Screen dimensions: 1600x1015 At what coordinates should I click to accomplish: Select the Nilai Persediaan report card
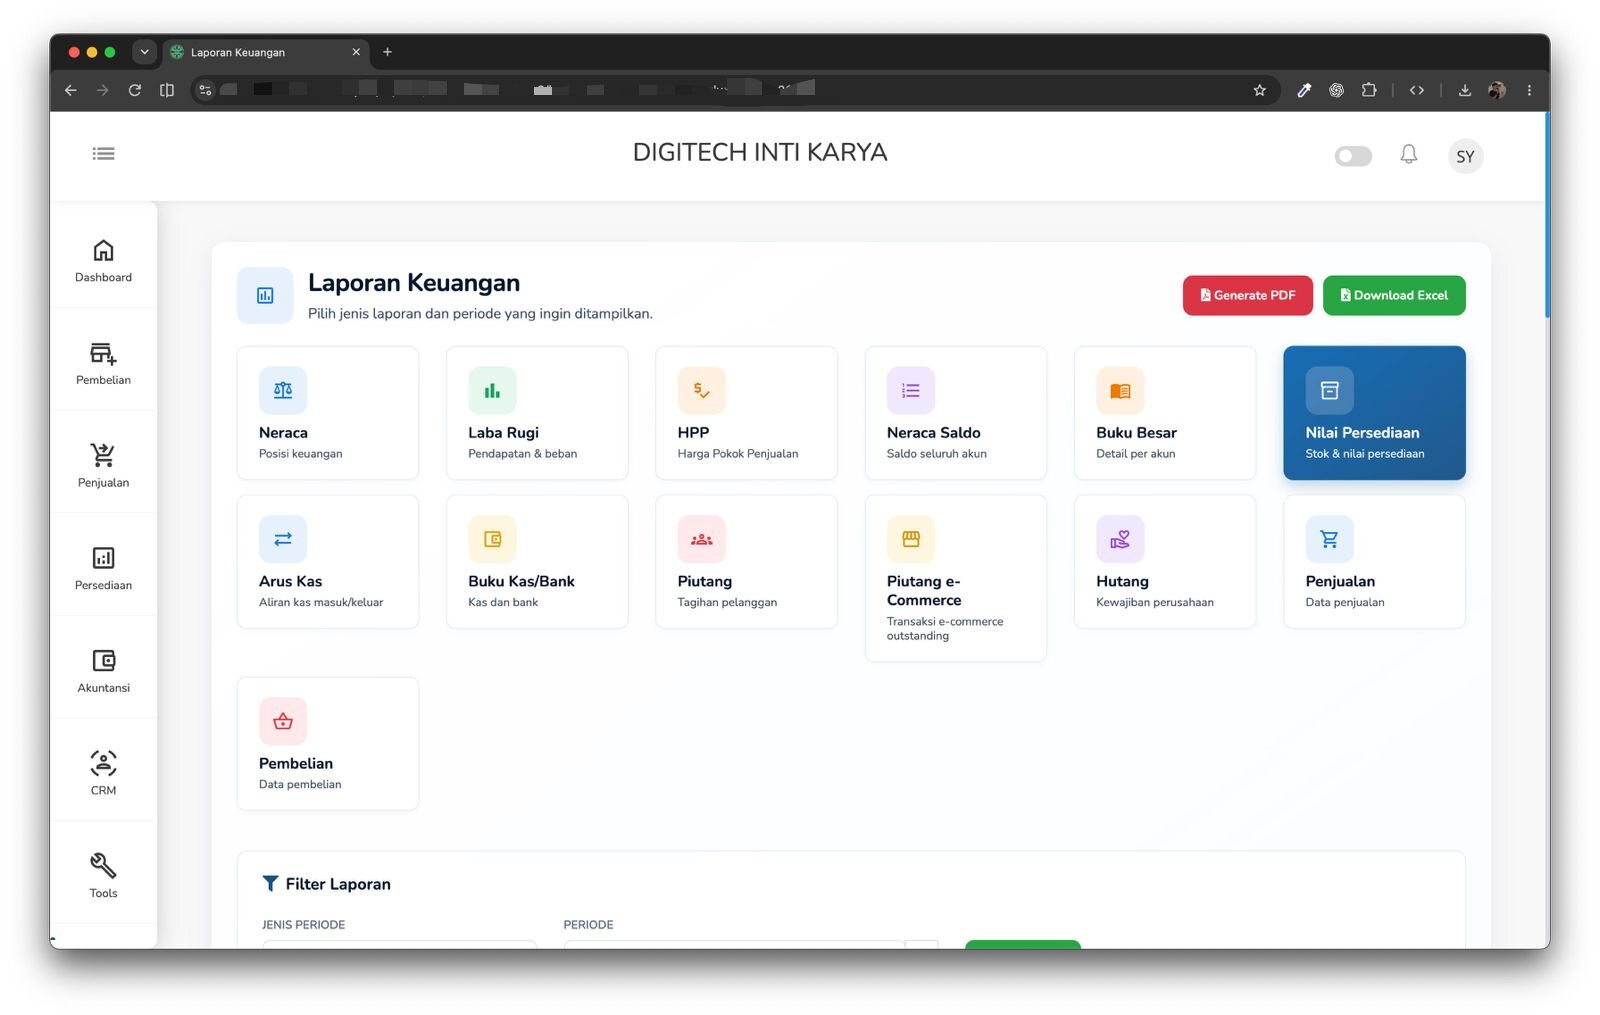[x=1374, y=413]
